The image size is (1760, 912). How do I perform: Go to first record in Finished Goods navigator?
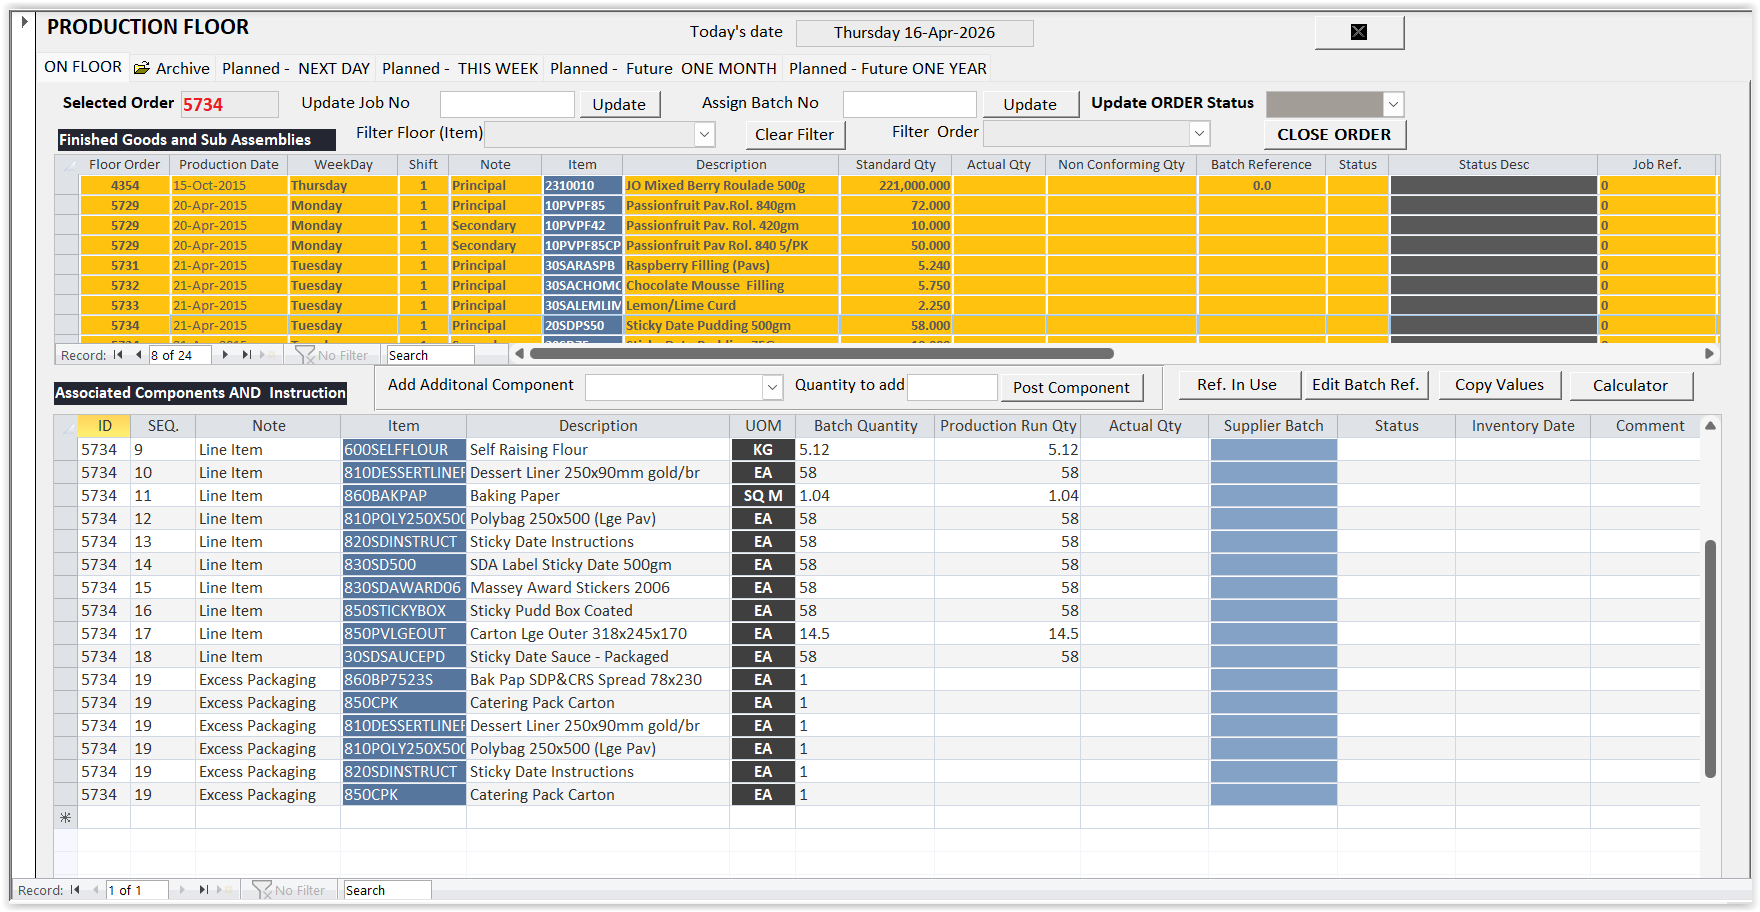118,355
